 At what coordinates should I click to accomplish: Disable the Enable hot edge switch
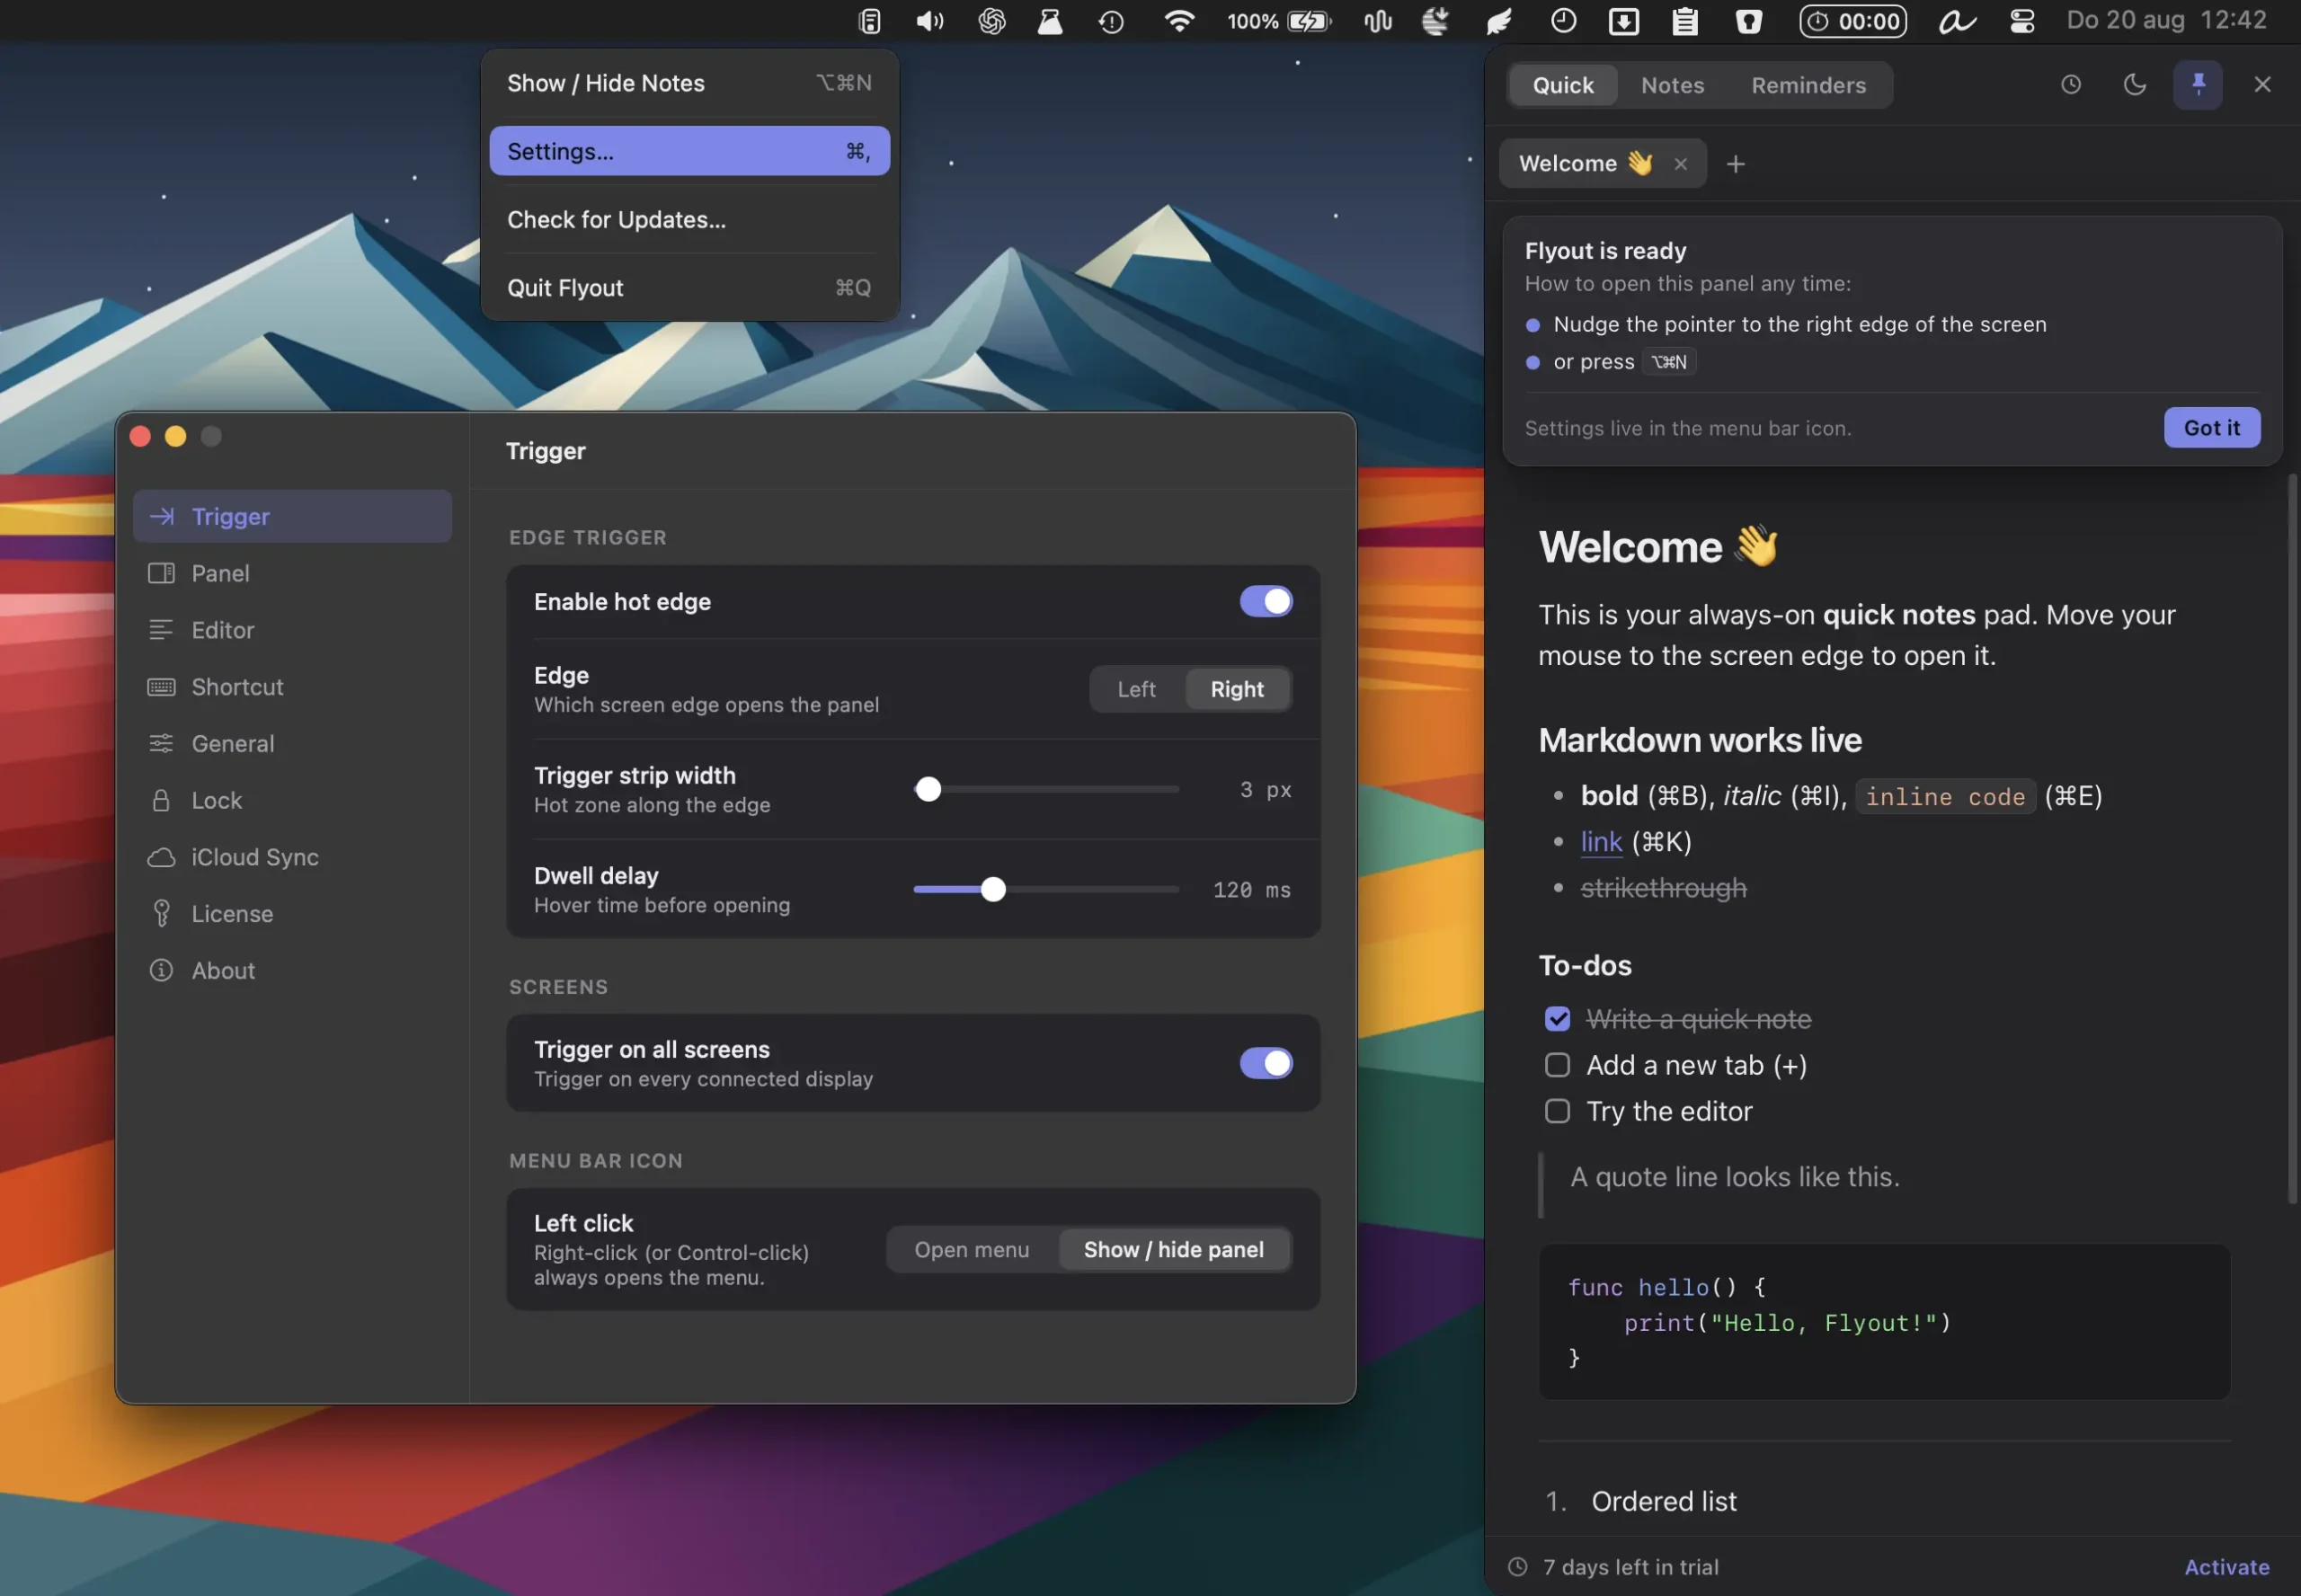point(1266,601)
